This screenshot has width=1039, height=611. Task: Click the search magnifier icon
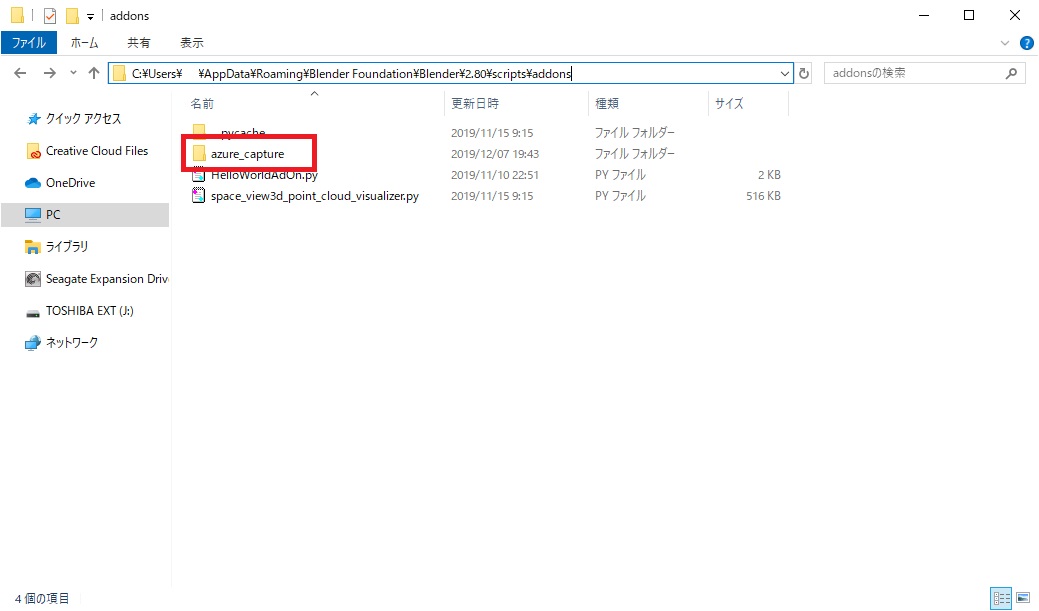click(1011, 73)
